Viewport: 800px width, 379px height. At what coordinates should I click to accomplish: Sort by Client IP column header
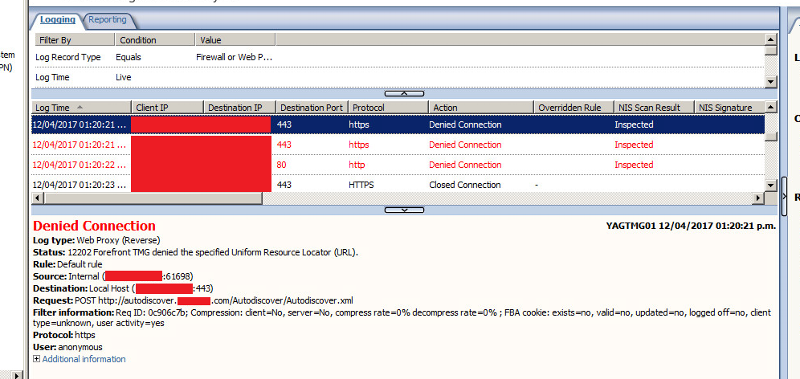[x=168, y=108]
